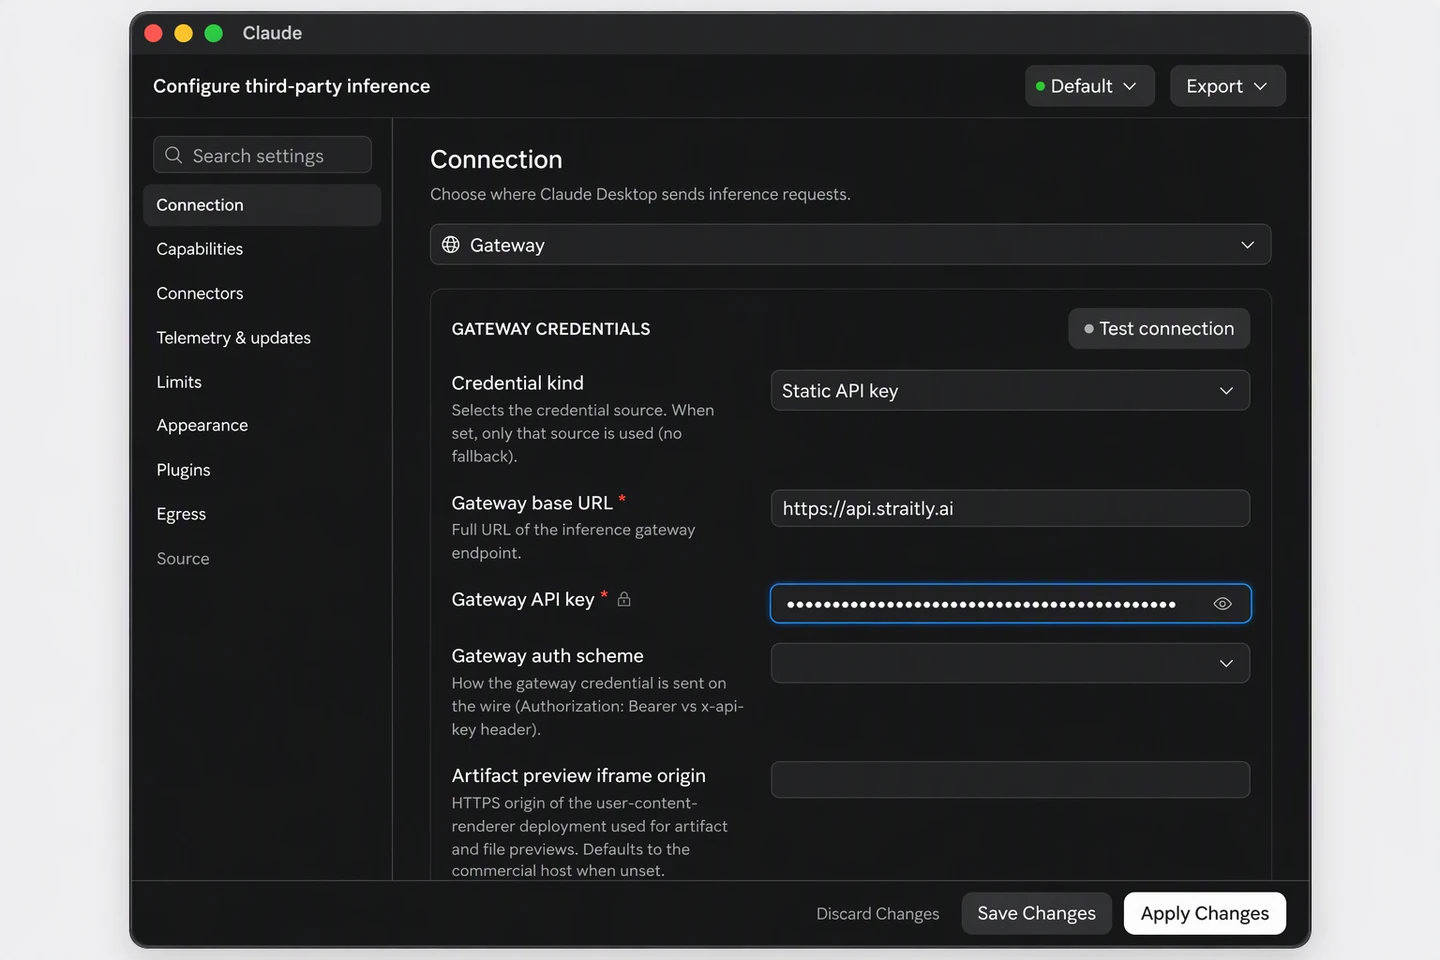Viewport: 1440px width, 960px height.
Task: Click the lock icon next to Gateway API key
Action: coord(624,599)
